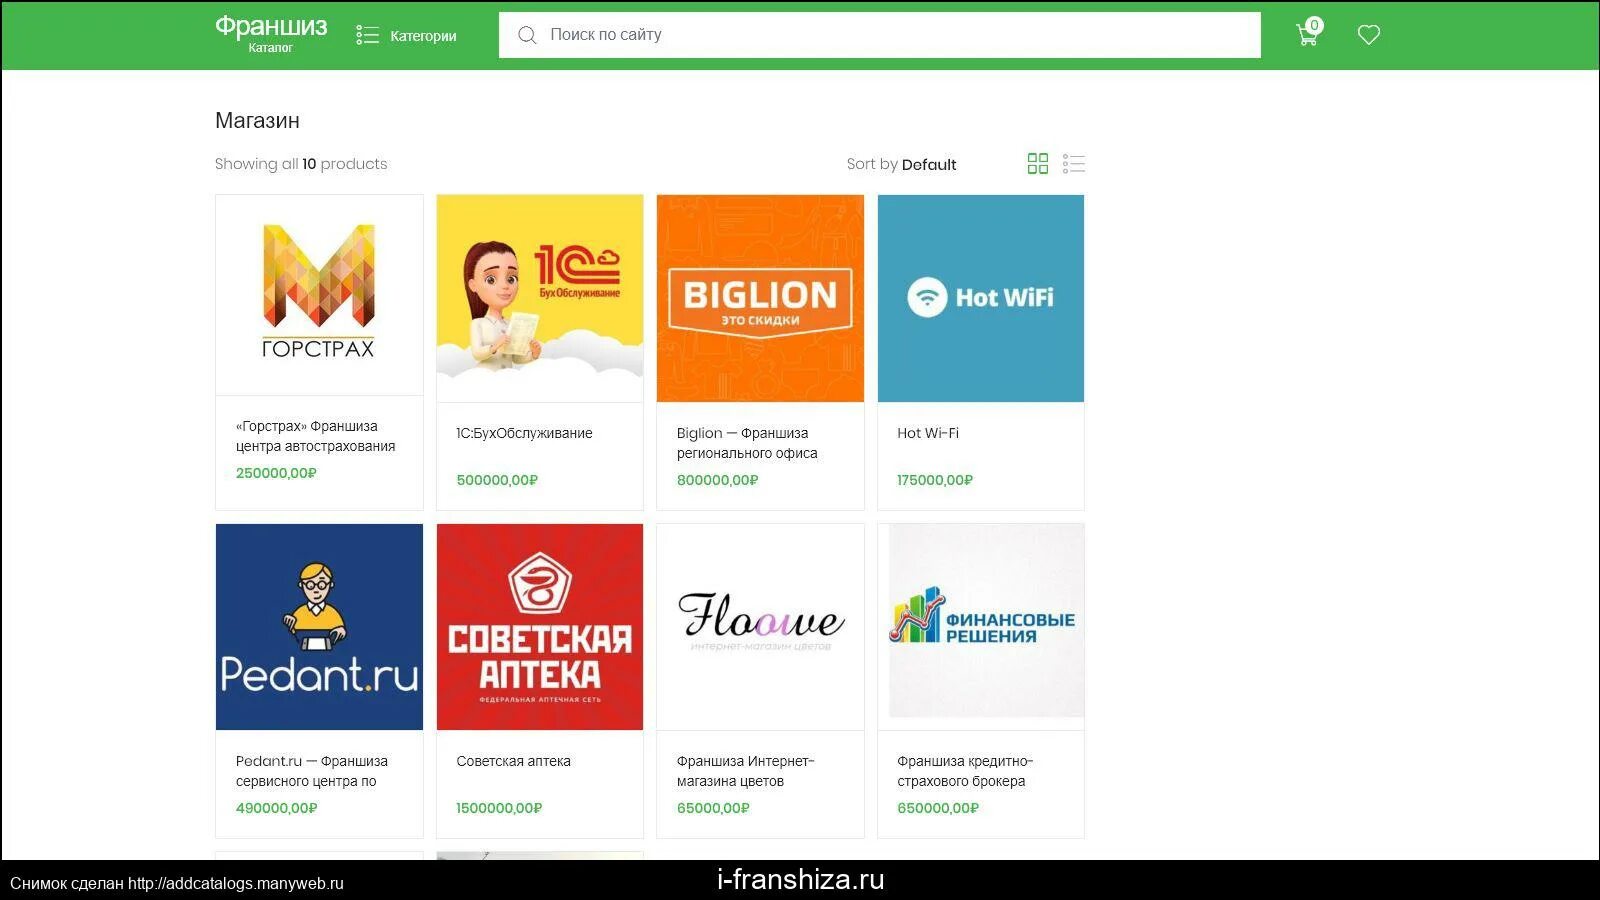
Task: Click the Франшиза Интернет-магазина цветов title
Action: point(745,771)
